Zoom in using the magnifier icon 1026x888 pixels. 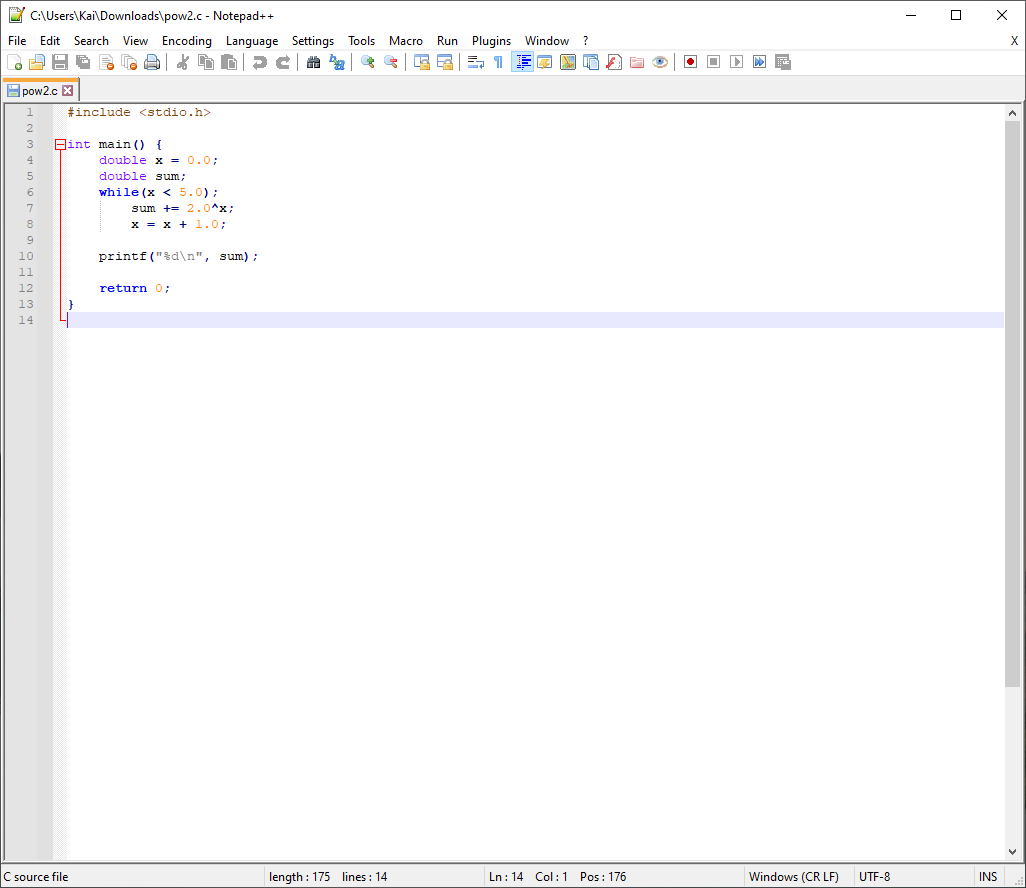click(367, 62)
